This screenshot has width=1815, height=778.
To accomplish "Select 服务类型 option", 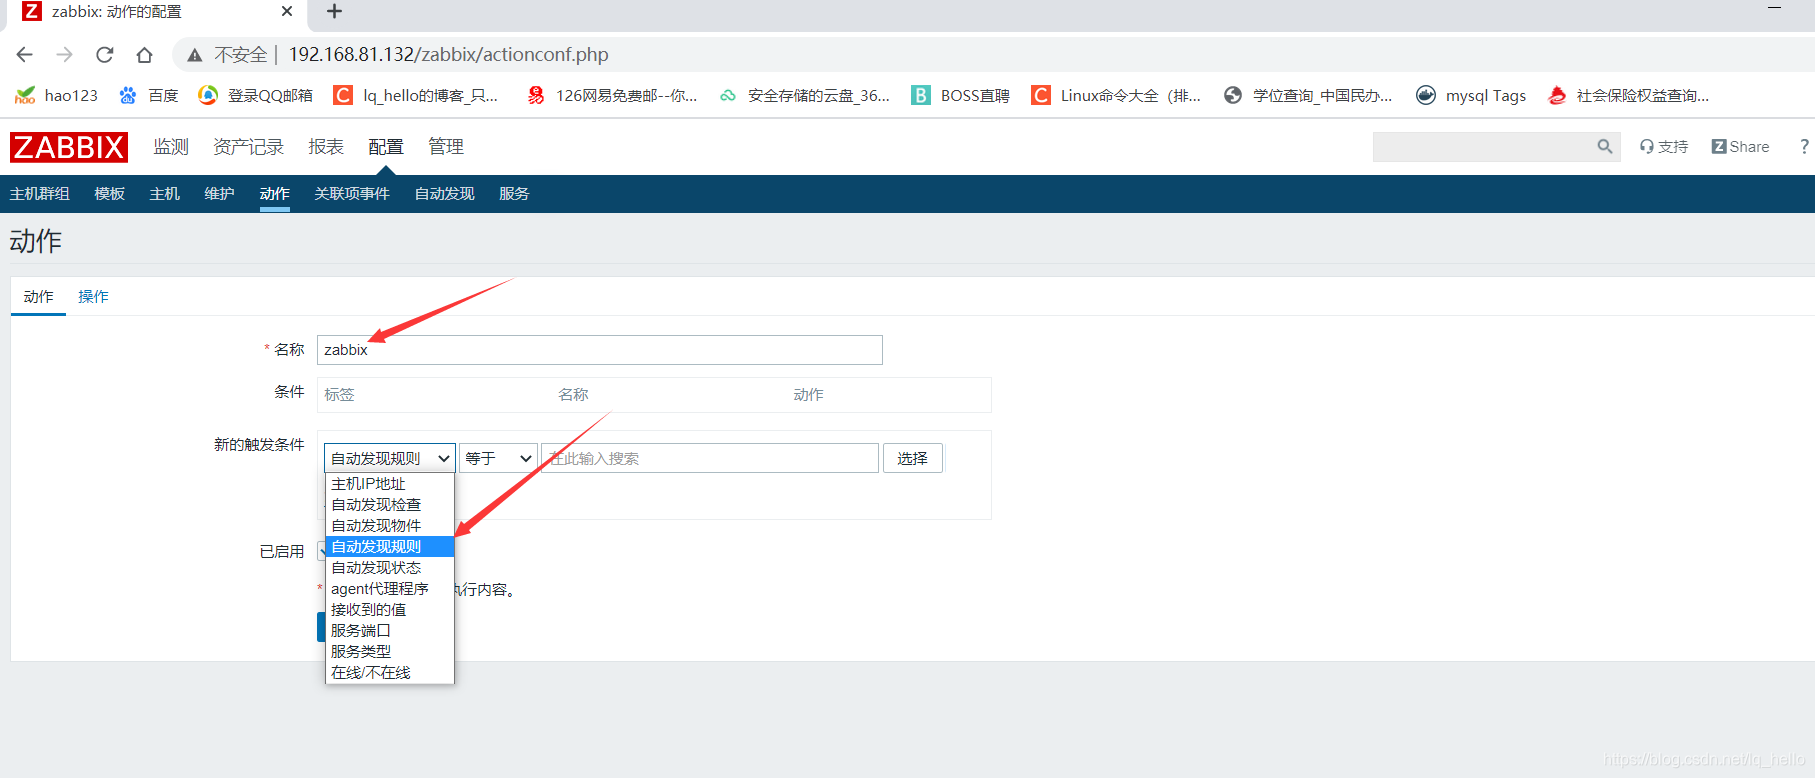I will [x=390, y=652].
